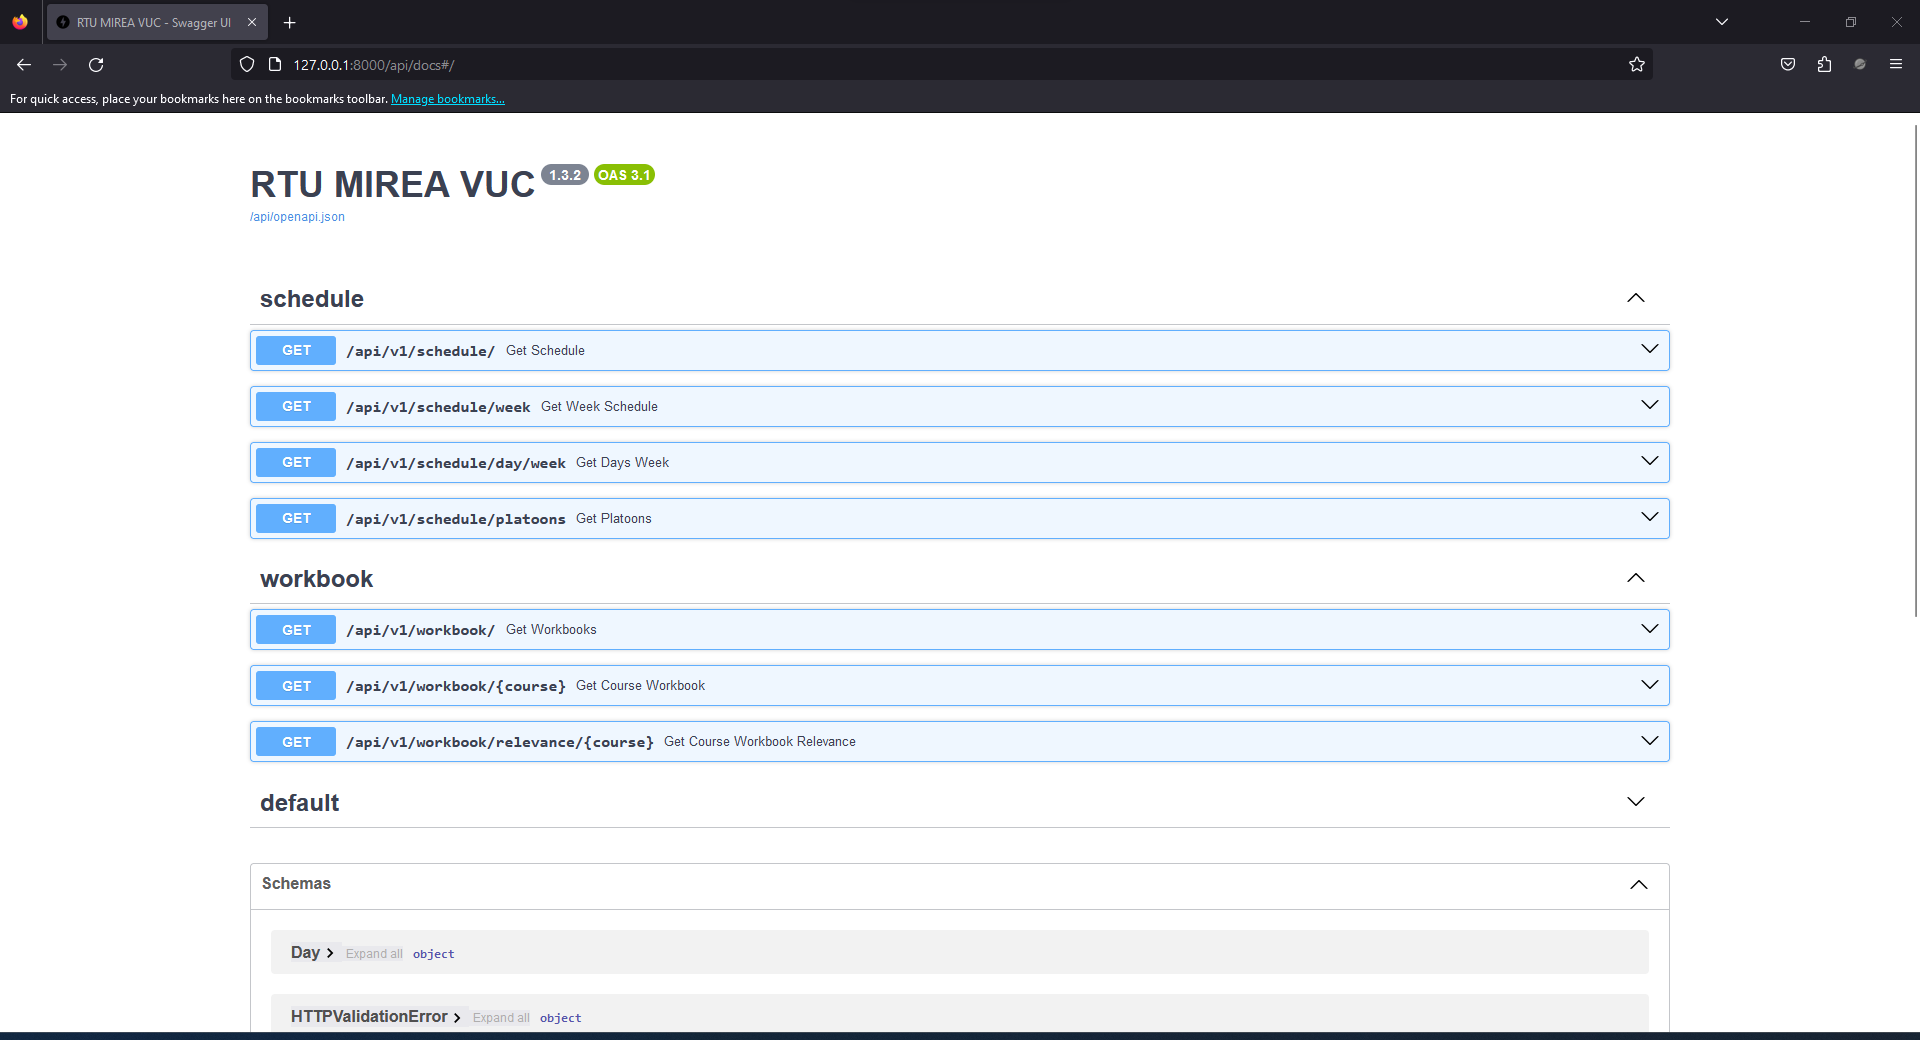Screen dimensions: 1920x1040
Task: Reload the Swagger UI page
Action: [96, 65]
